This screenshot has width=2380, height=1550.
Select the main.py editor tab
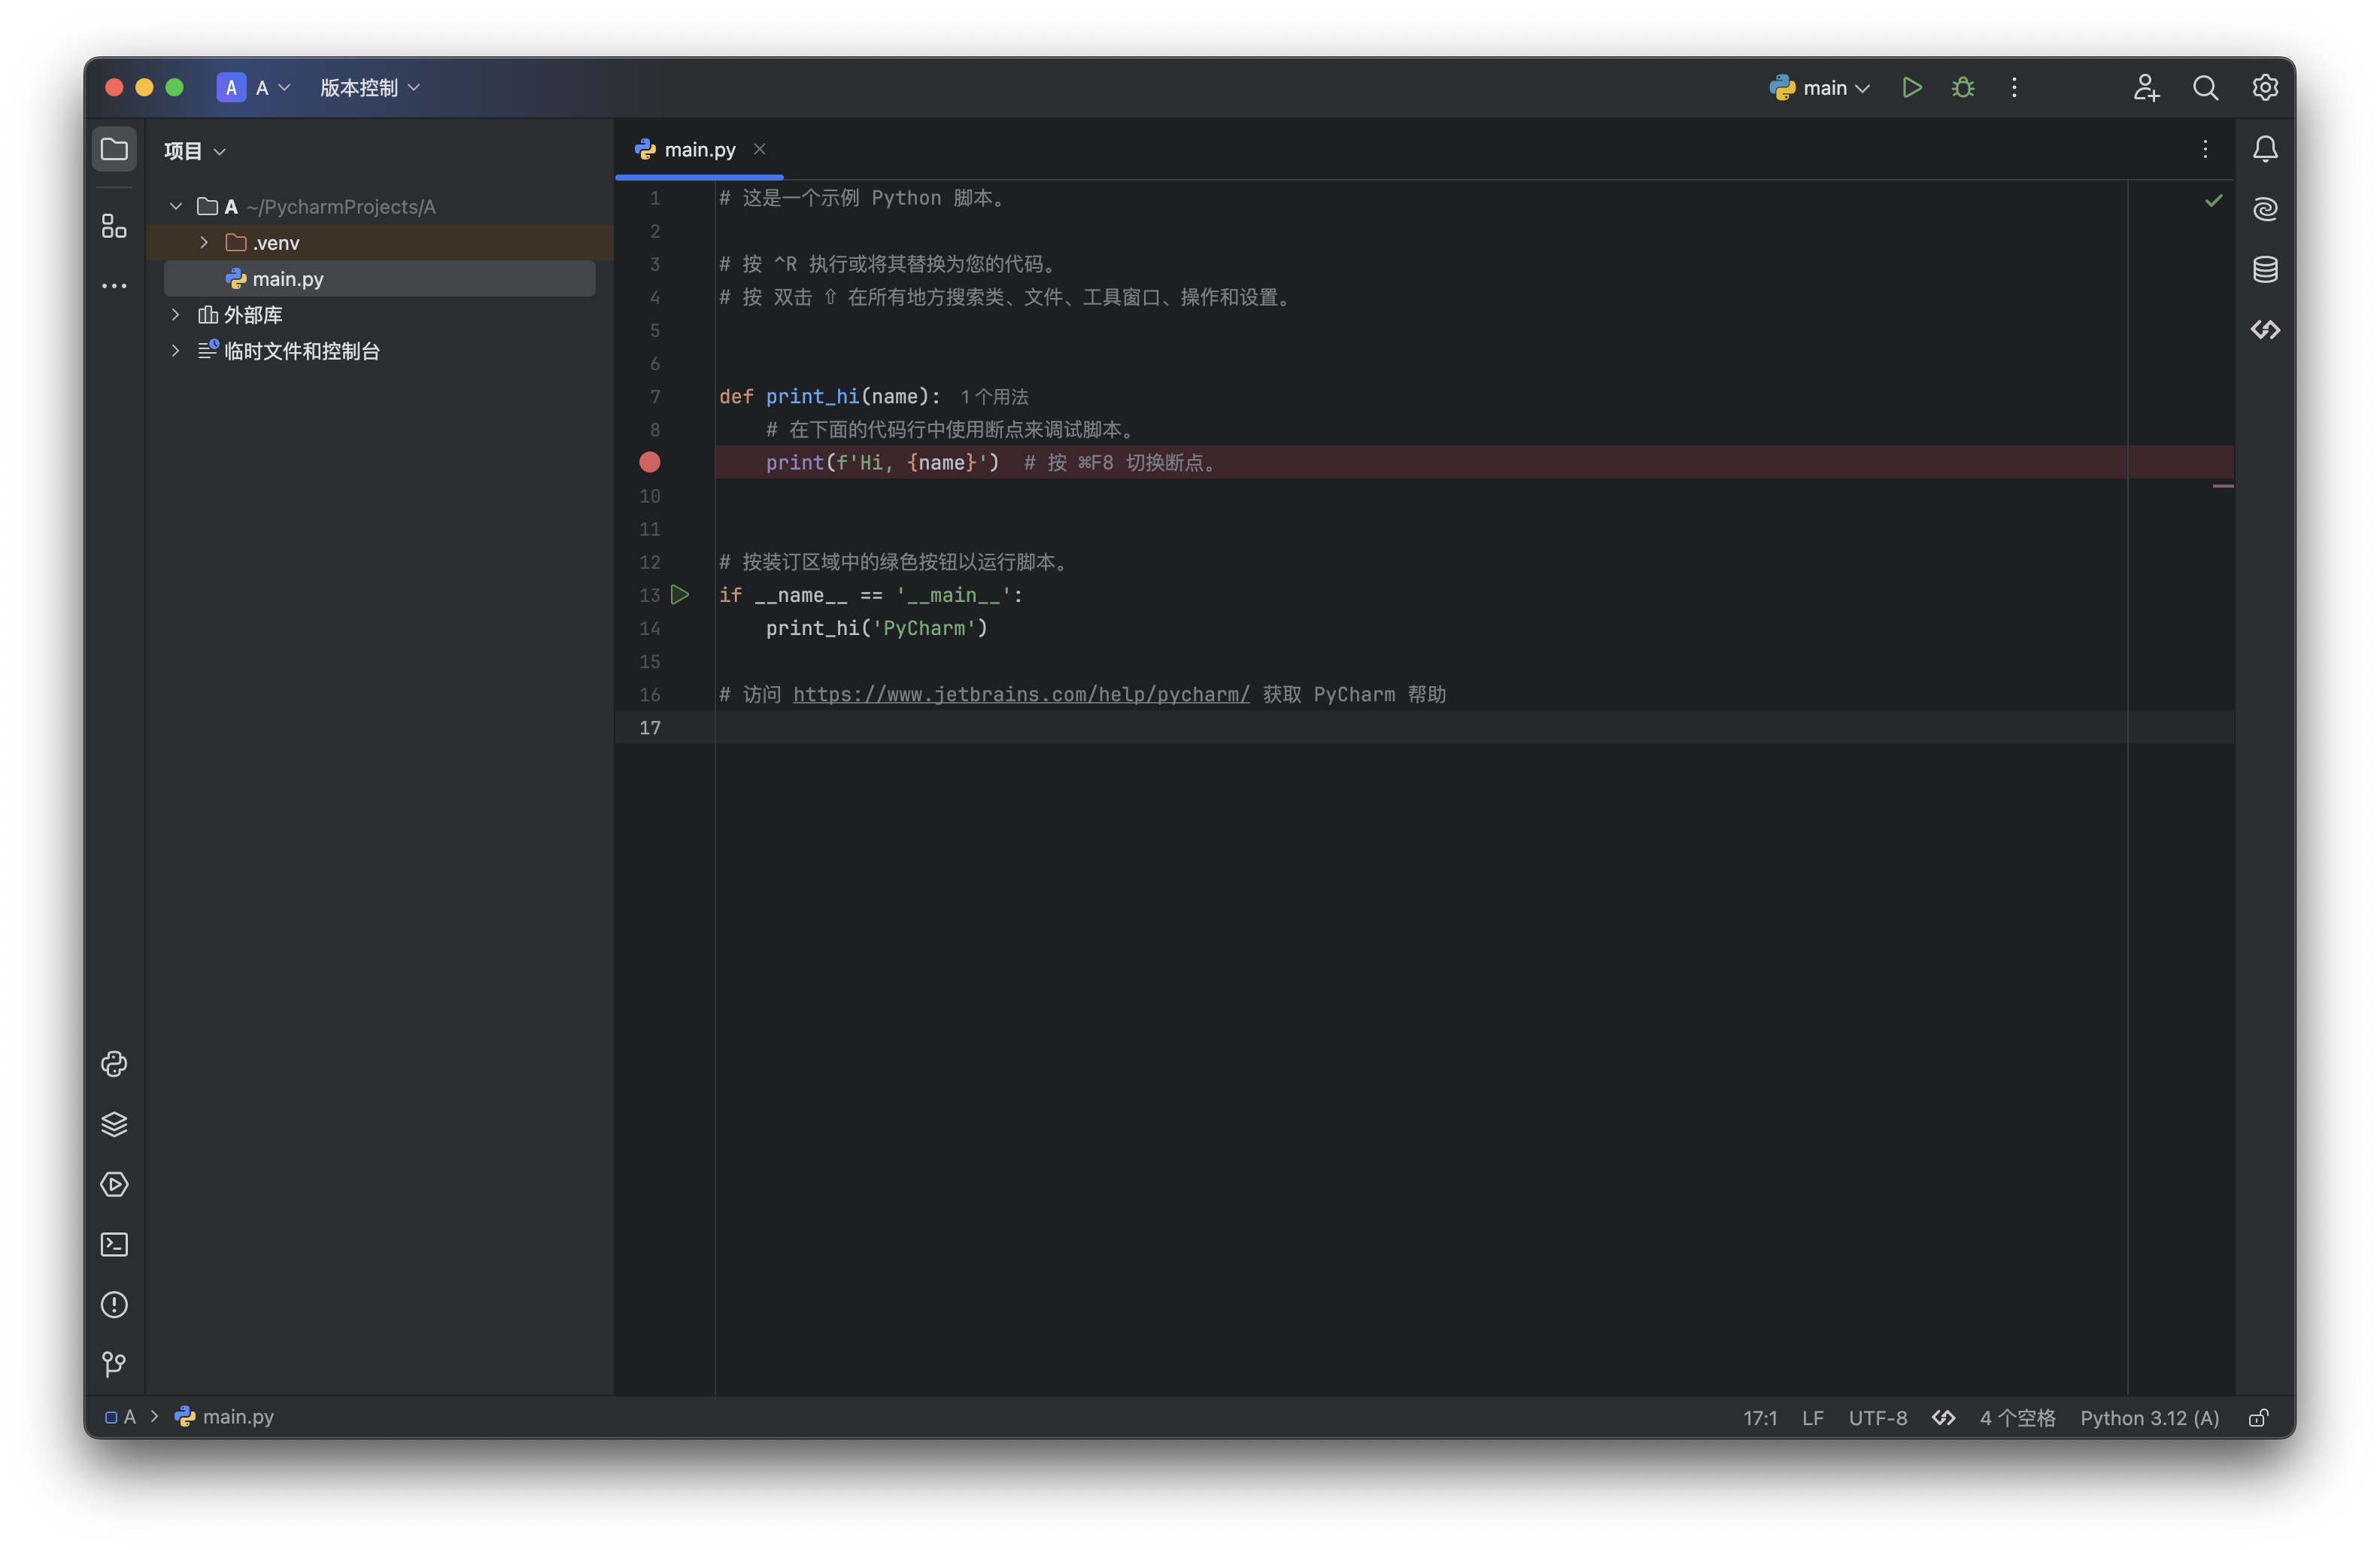(x=698, y=150)
